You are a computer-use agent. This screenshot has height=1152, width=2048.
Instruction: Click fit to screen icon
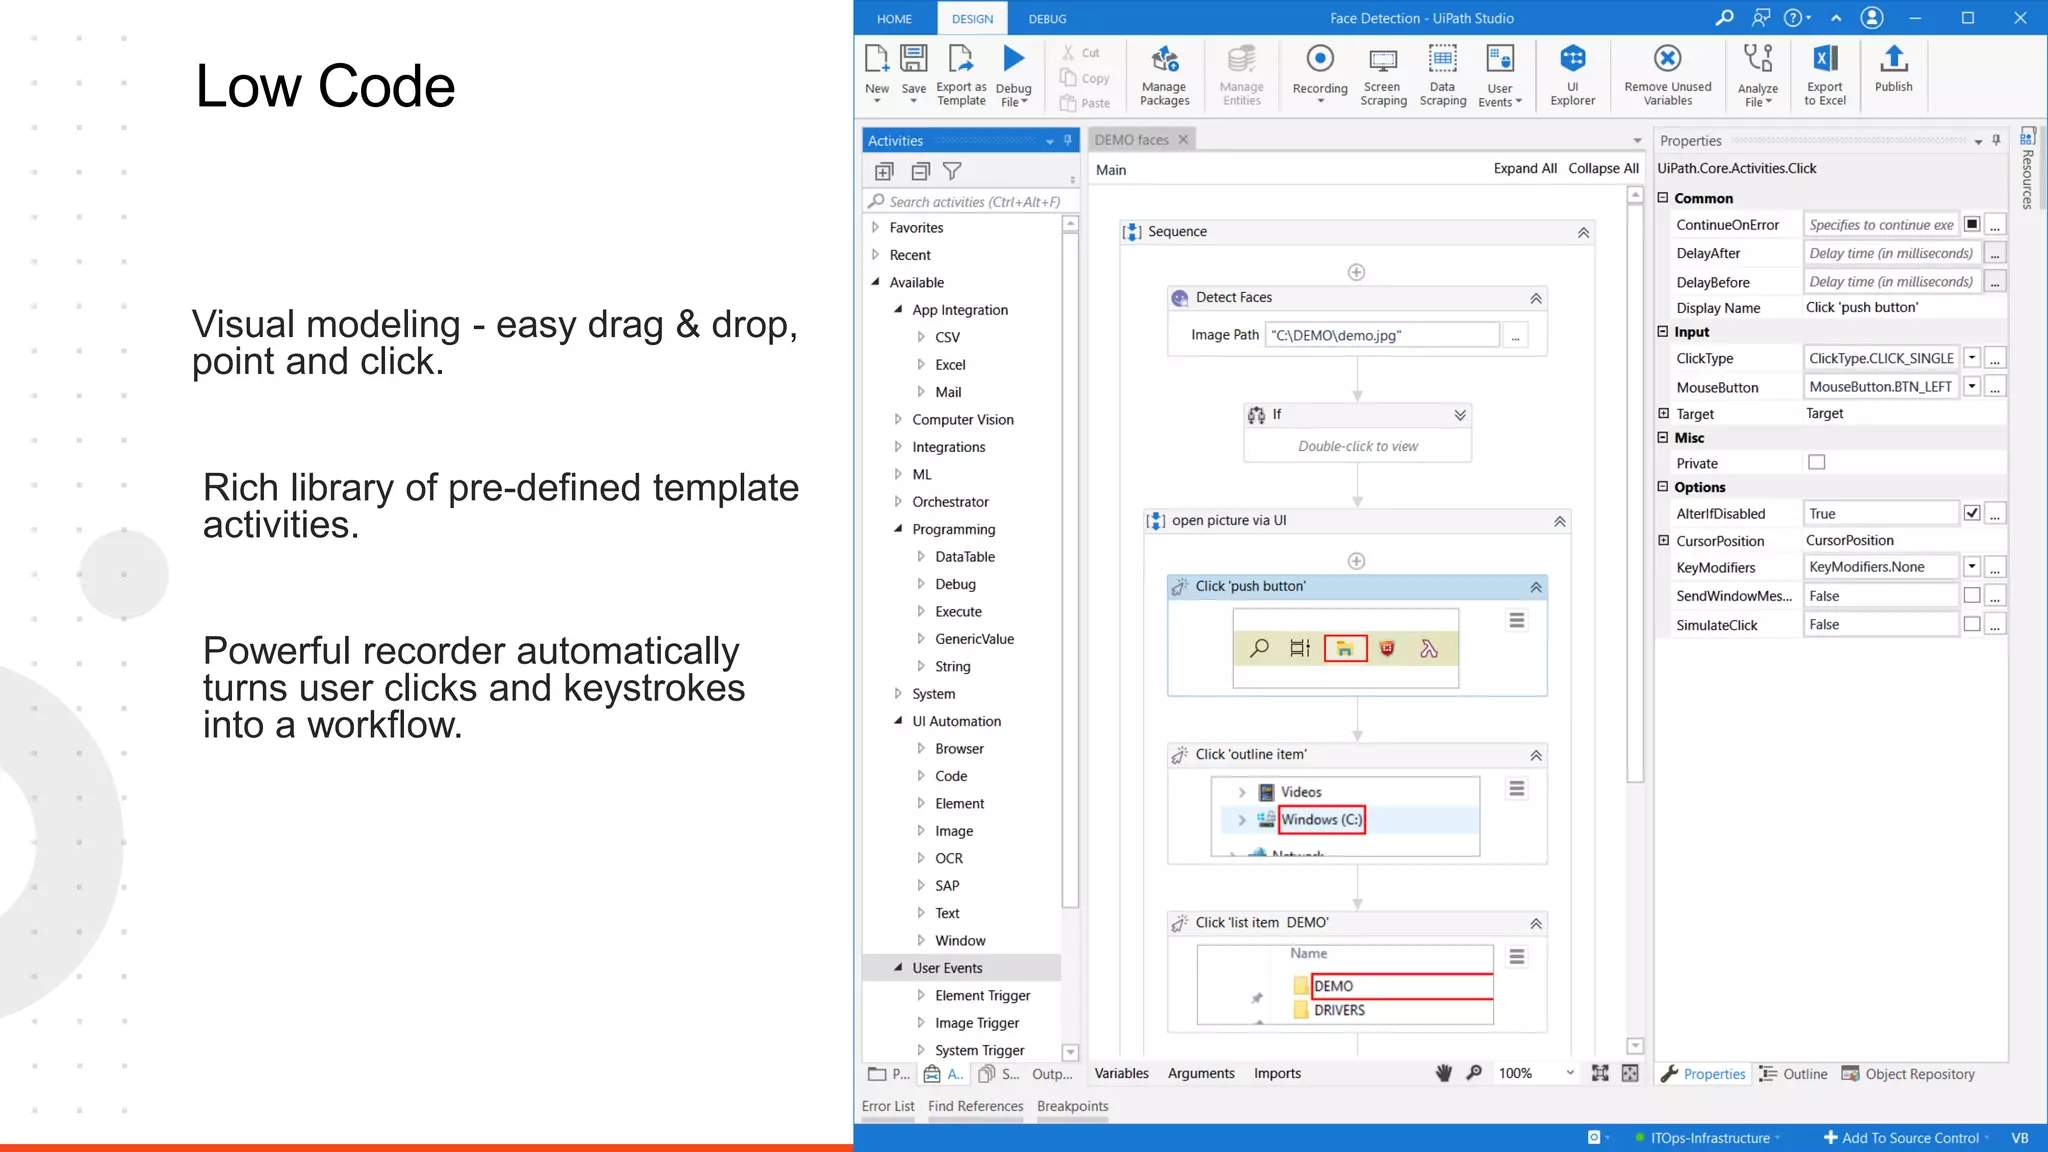click(1600, 1073)
